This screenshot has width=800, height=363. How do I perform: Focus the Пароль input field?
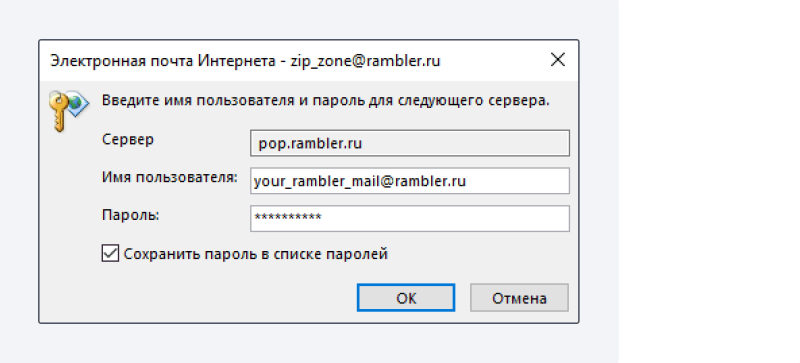(x=410, y=219)
